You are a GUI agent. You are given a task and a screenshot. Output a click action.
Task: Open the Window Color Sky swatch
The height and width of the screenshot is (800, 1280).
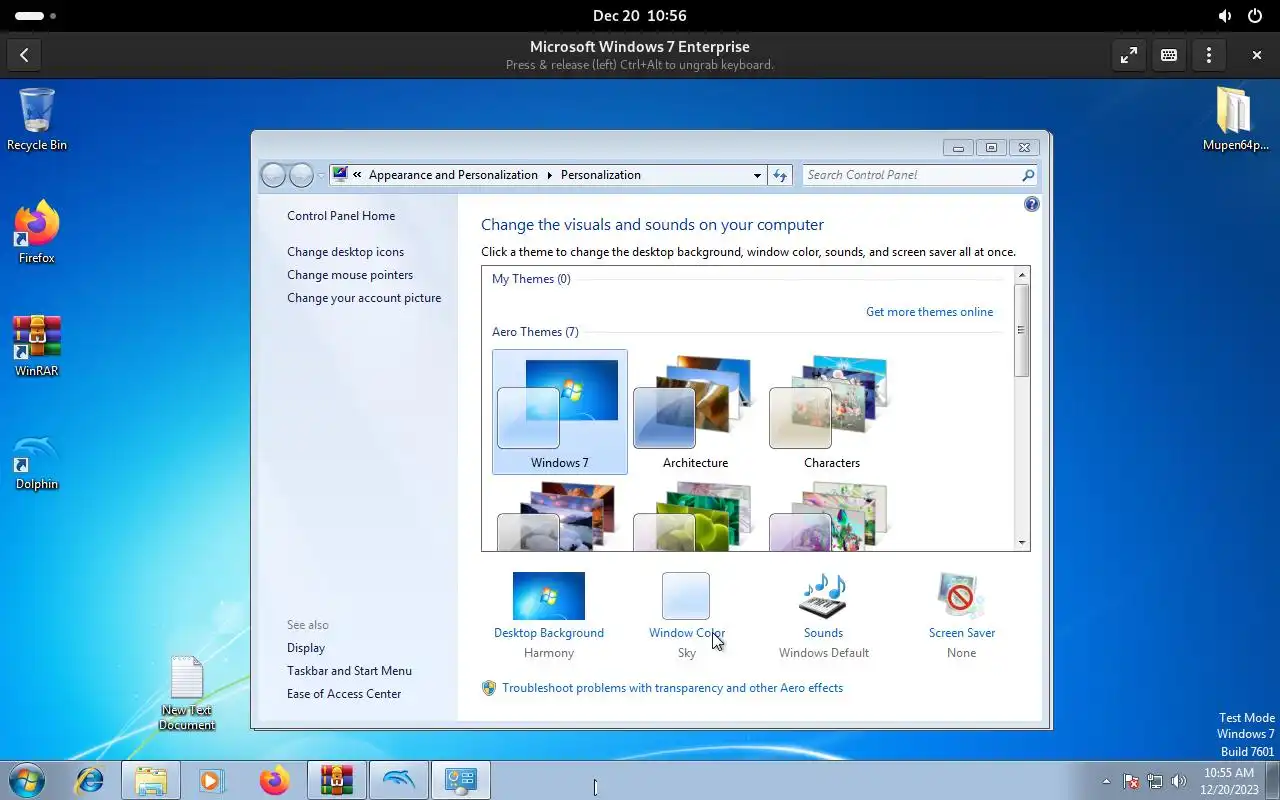[x=686, y=597]
